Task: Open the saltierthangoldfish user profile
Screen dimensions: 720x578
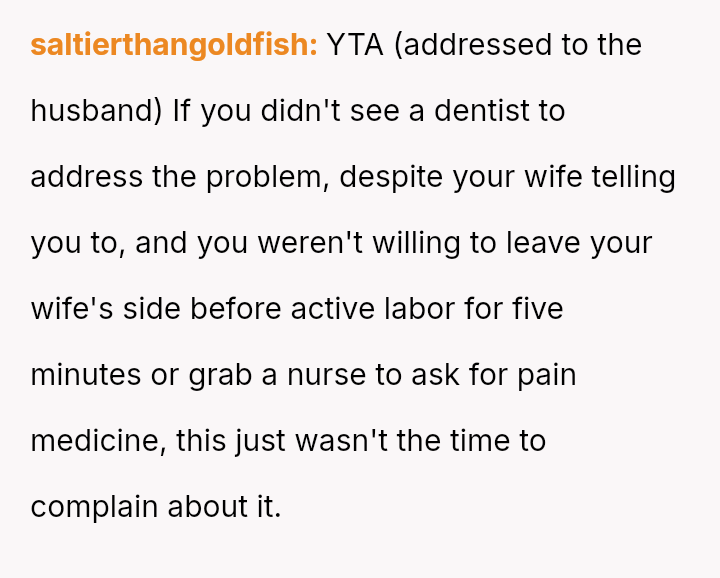Action: tap(174, 45)
